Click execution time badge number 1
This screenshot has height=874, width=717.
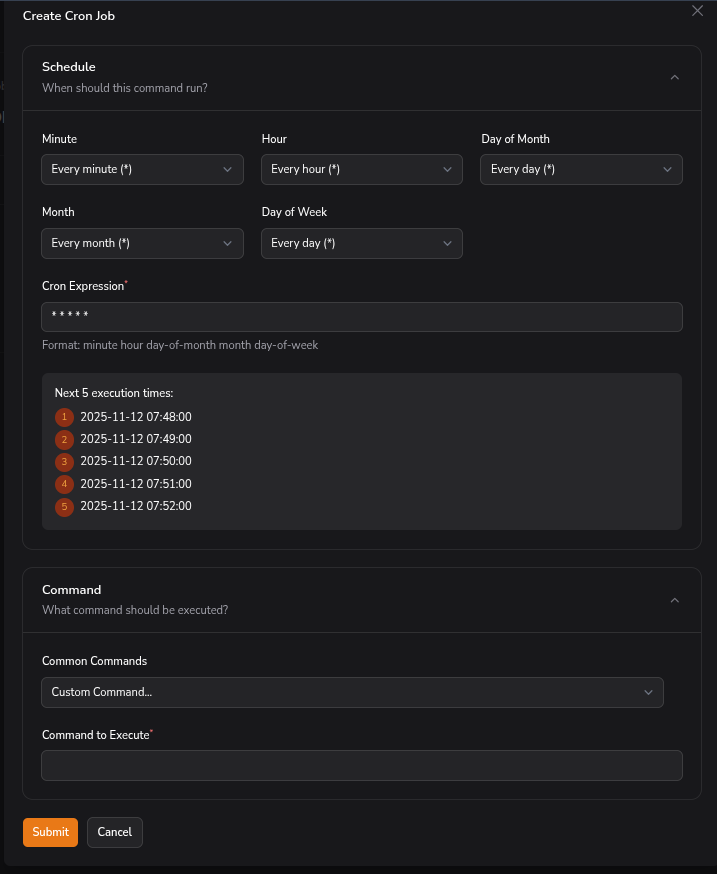pos(65,417)
